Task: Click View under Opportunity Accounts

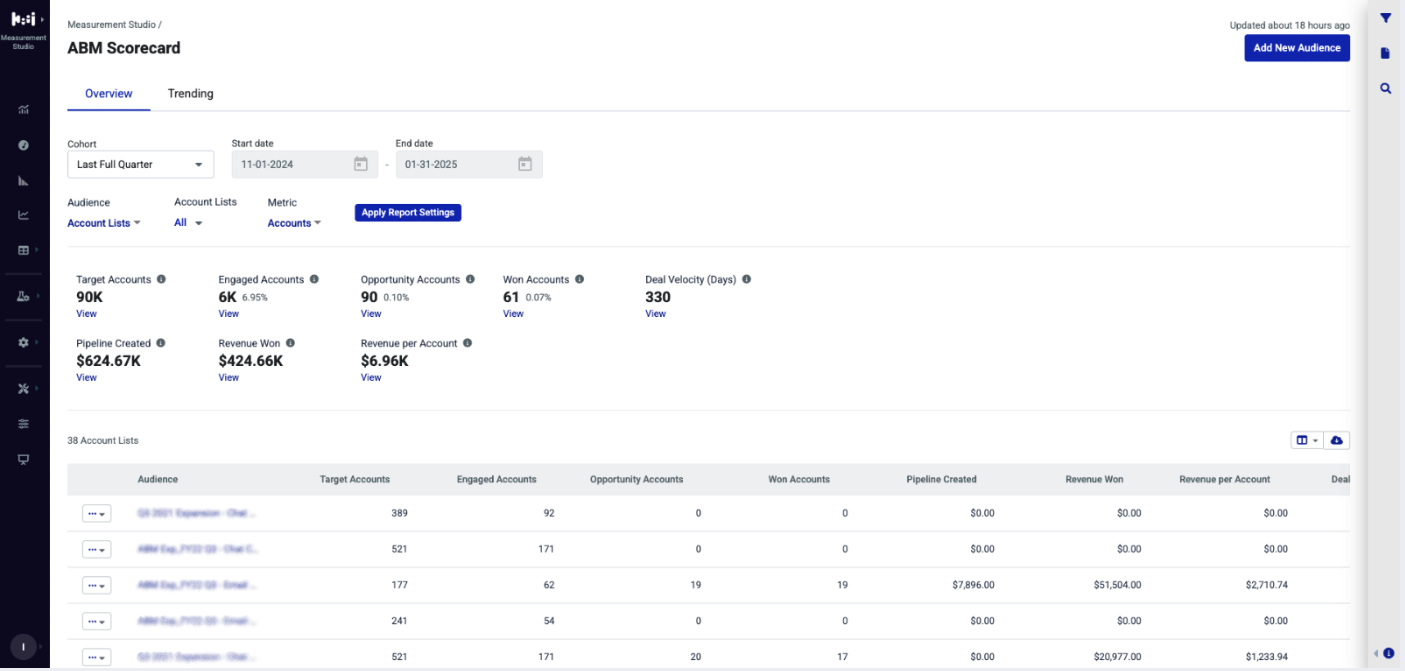Action: tap(371, 314)
